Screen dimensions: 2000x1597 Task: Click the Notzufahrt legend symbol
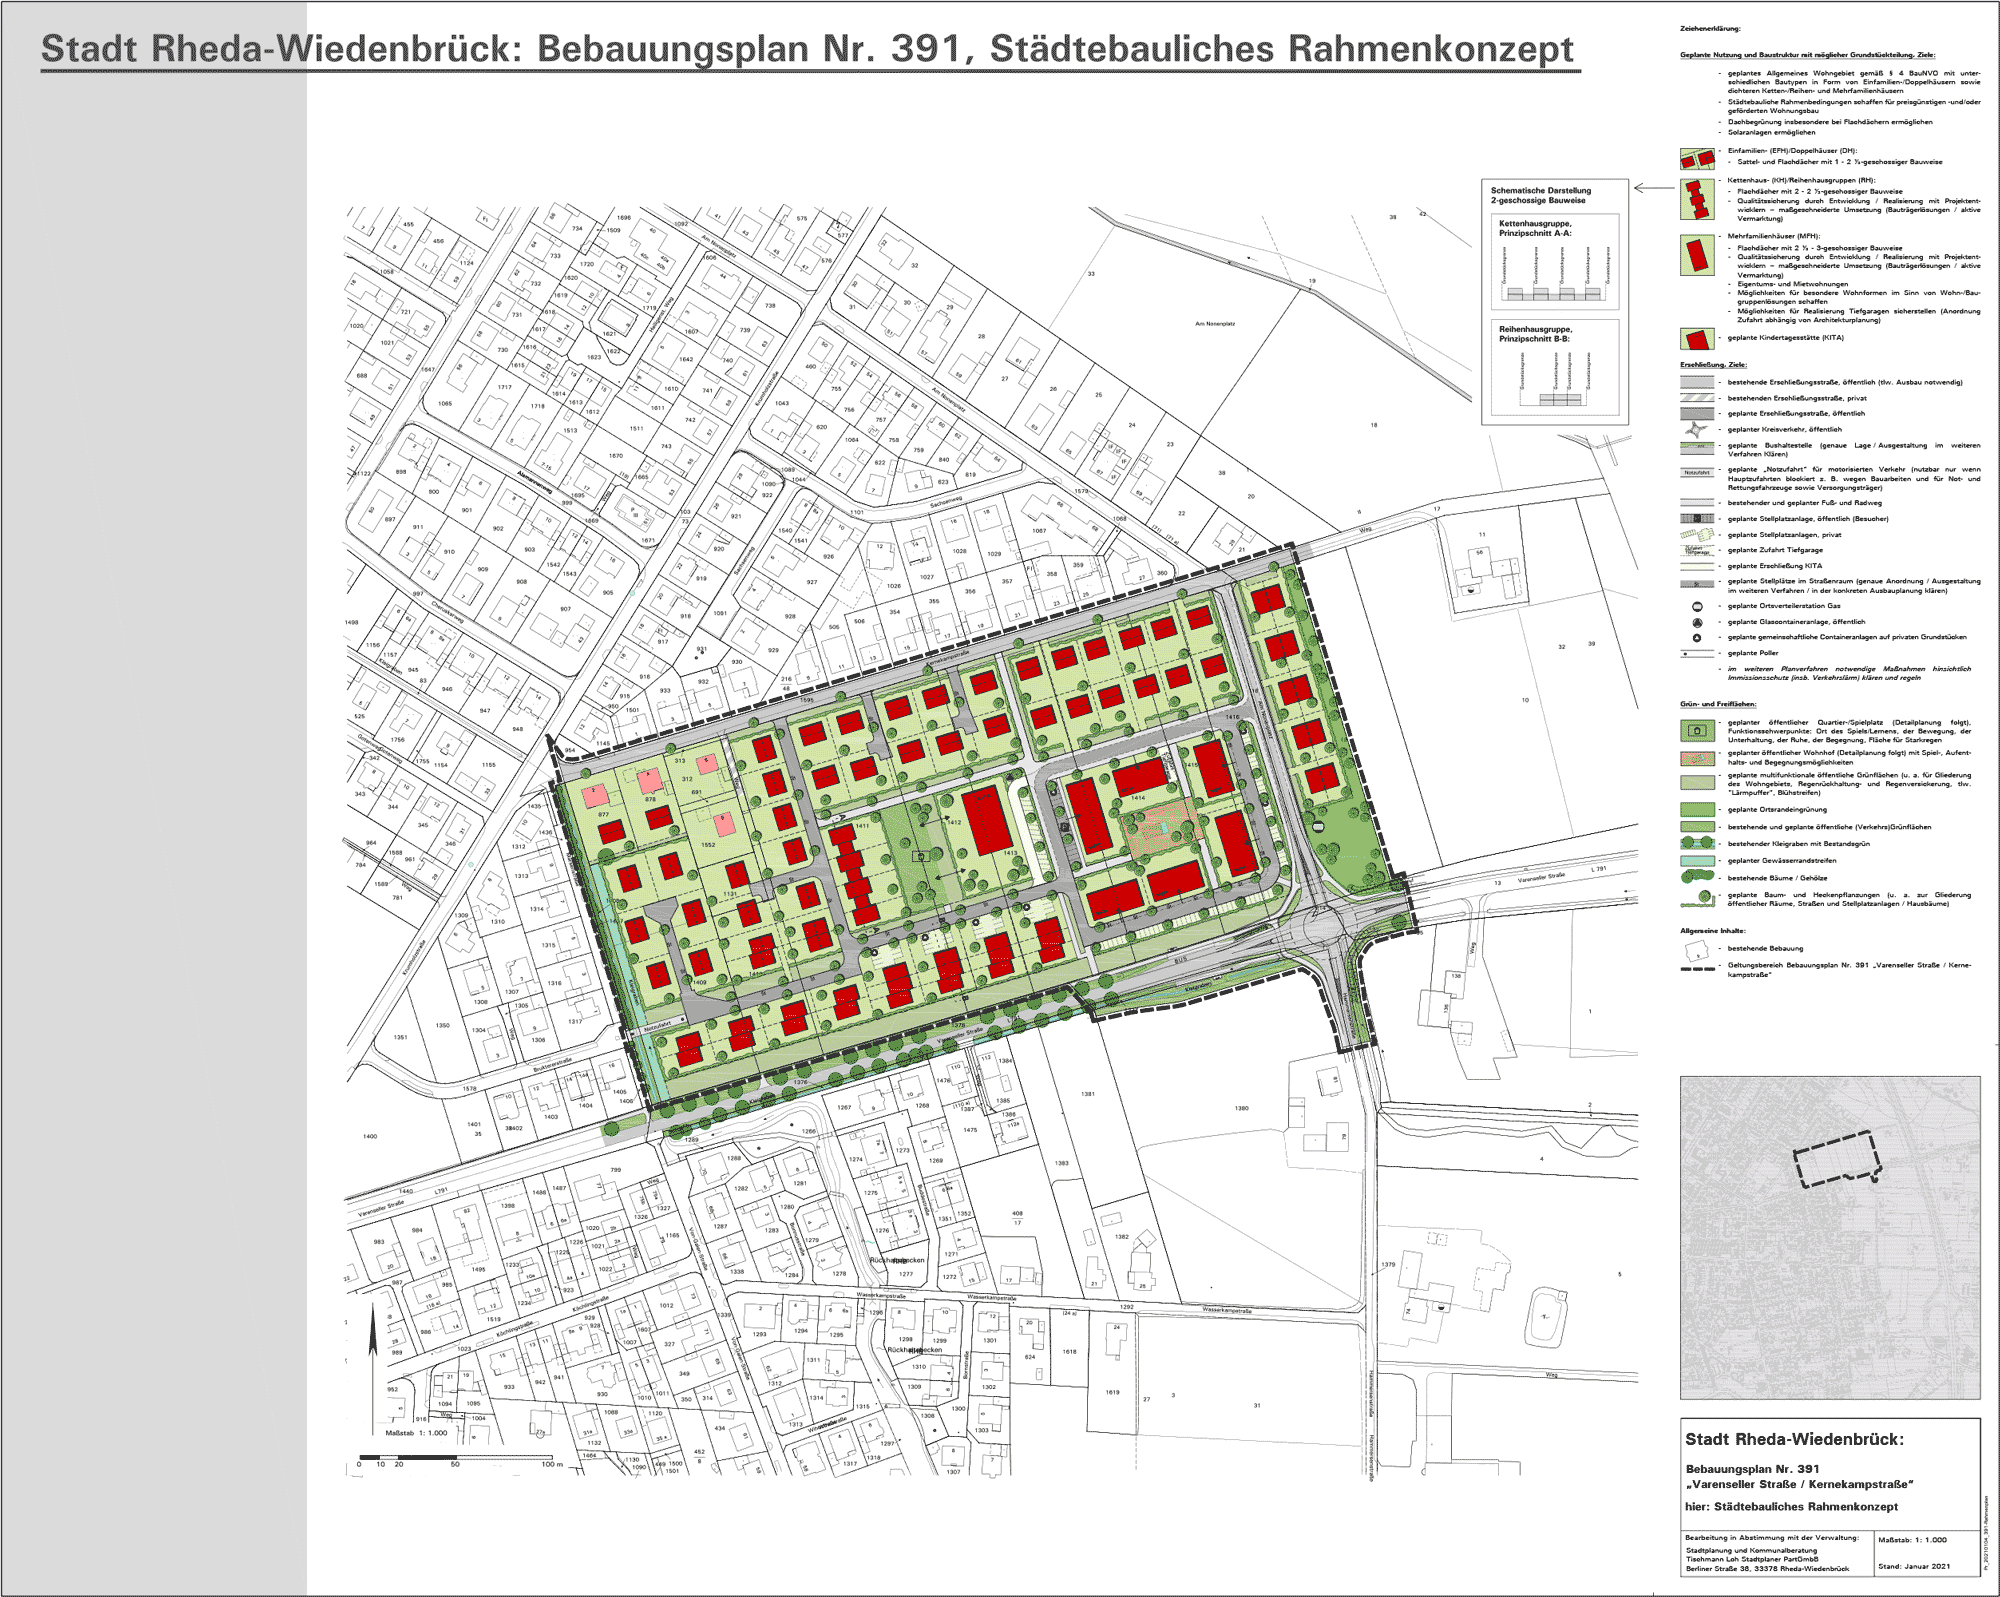point(1696,472)
